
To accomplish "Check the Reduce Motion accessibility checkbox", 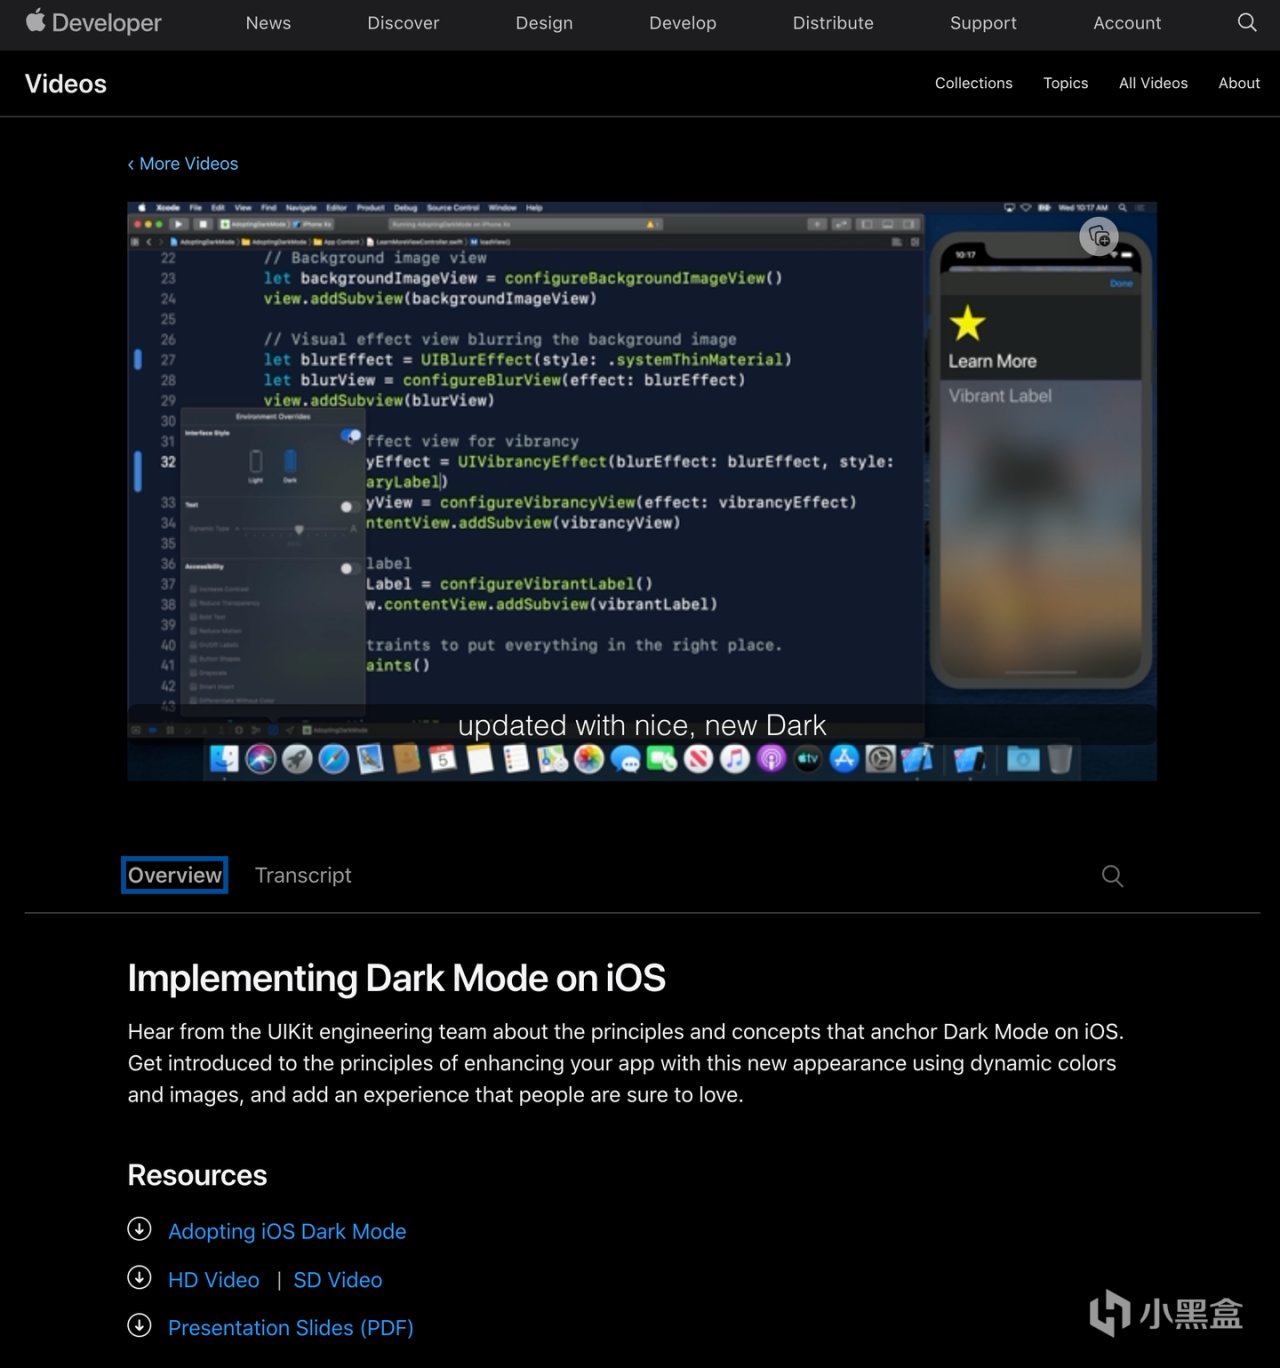I will pyautogui.click(x=193, y=631).
